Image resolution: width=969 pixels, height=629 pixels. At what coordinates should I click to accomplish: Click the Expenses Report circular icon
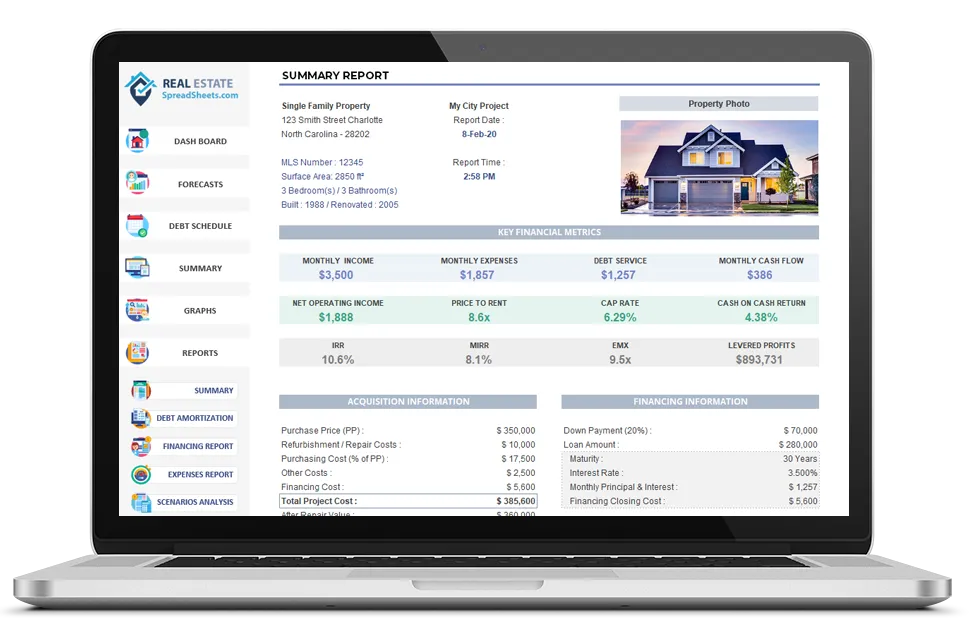[142, 475]
